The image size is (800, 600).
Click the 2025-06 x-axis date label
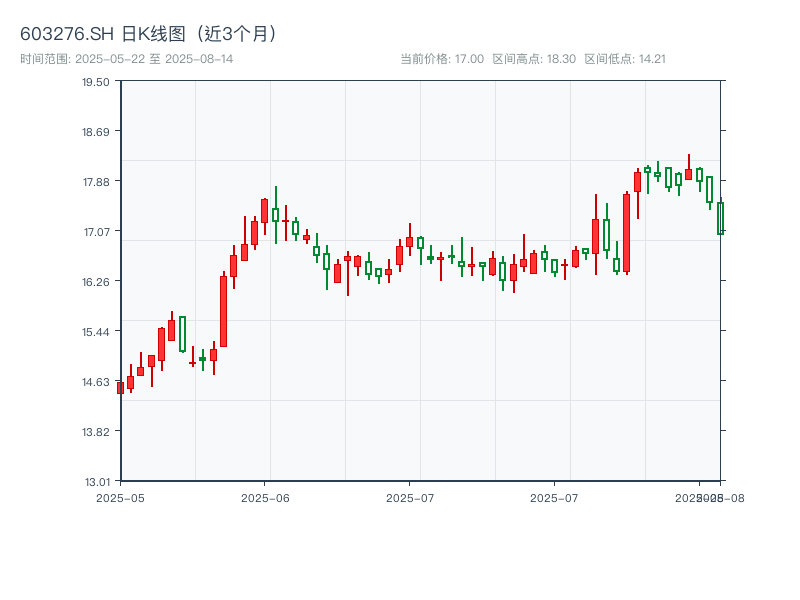pyautogui.click(x=265, y=498)
